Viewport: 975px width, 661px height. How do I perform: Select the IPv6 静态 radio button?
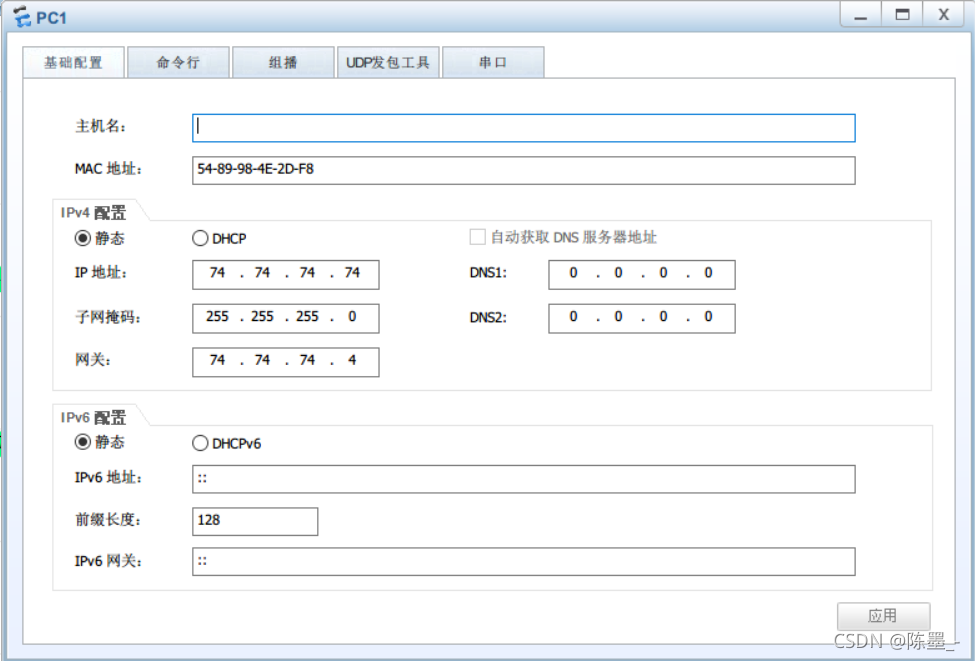point(83,442)
